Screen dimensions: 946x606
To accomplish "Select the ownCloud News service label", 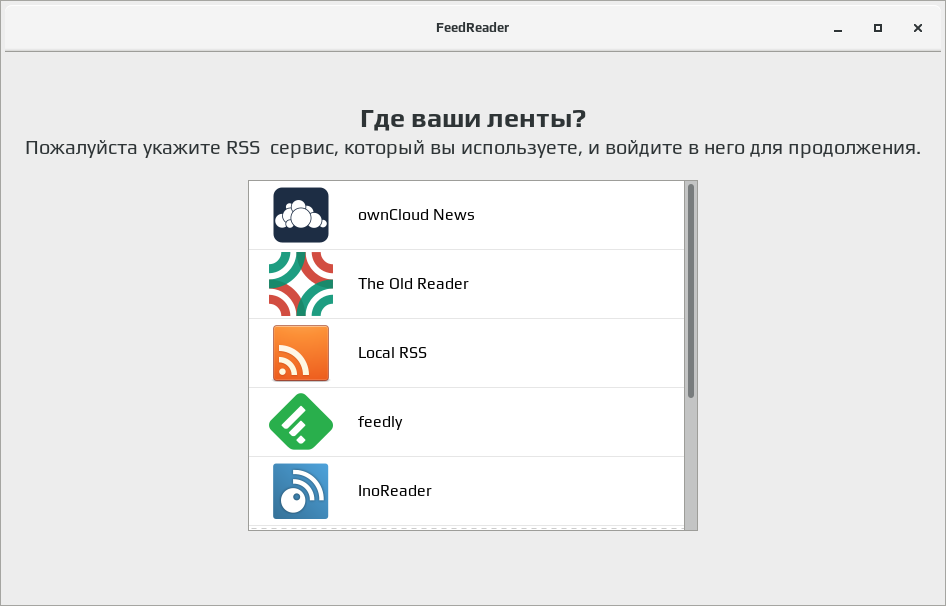I will click(416, 215).
